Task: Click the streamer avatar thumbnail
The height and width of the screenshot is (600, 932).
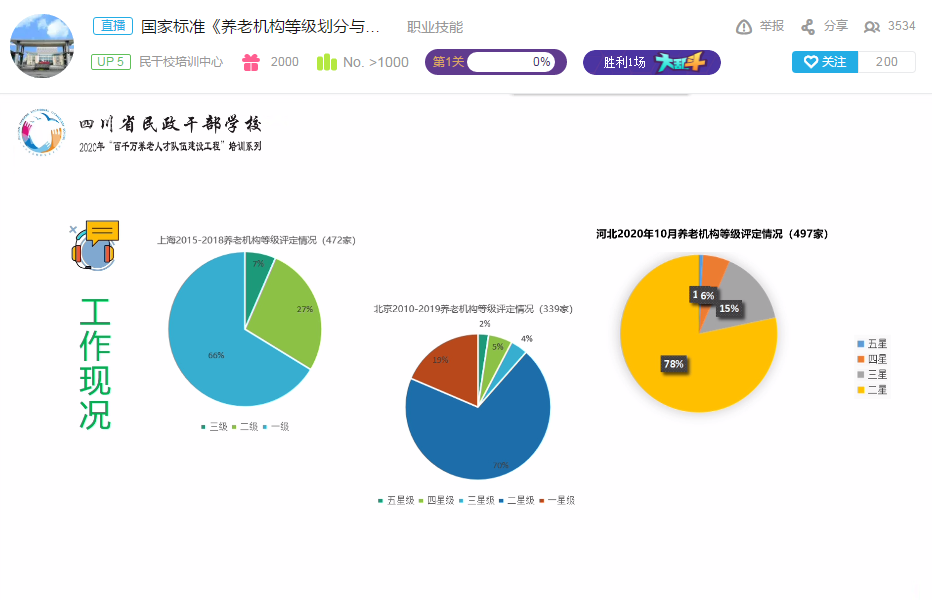Action: (42, 46)
